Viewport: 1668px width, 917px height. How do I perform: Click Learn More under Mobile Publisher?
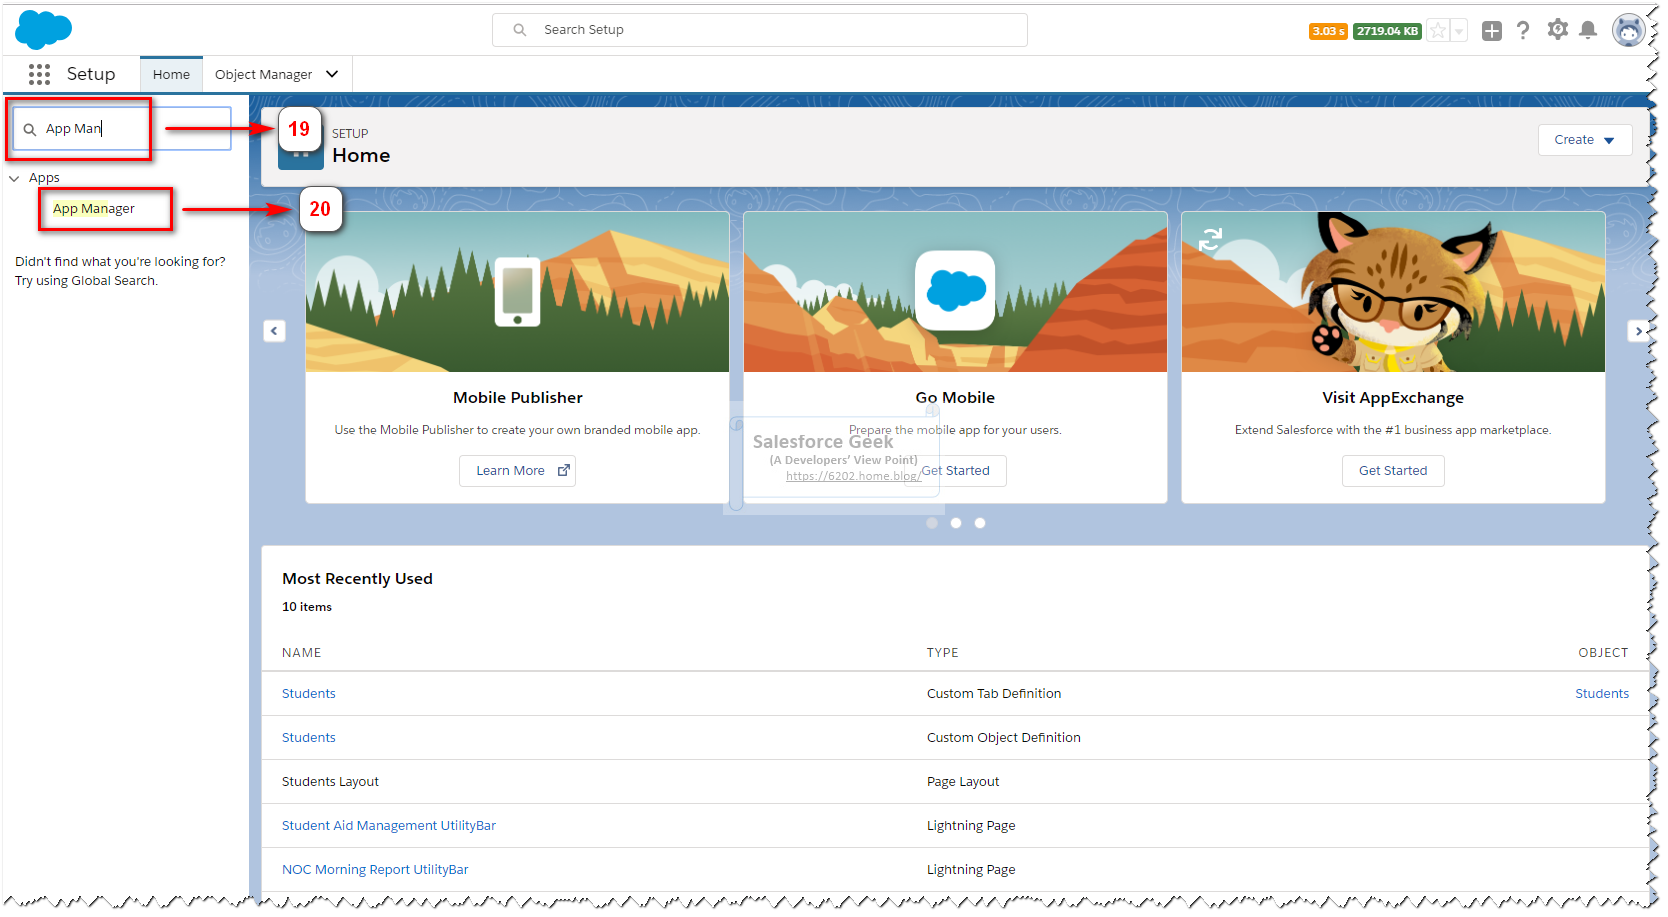tap(517, 470)
